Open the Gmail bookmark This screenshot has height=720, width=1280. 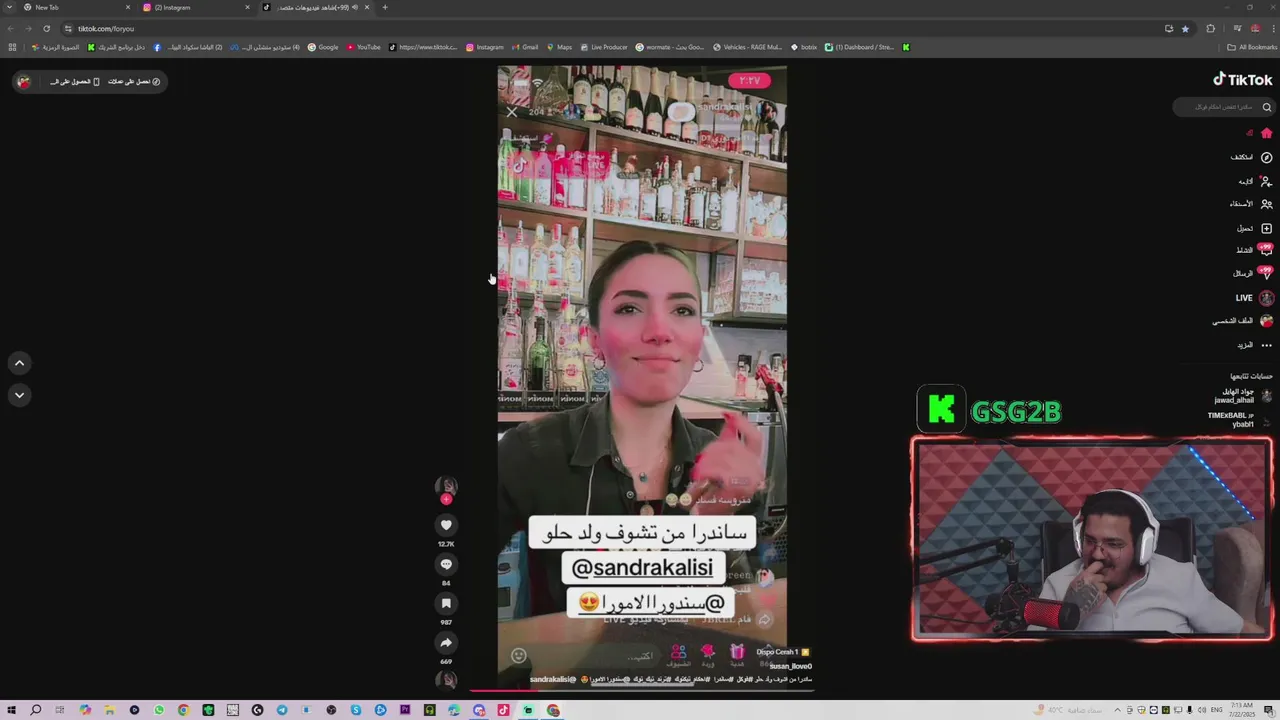point(525,47)
